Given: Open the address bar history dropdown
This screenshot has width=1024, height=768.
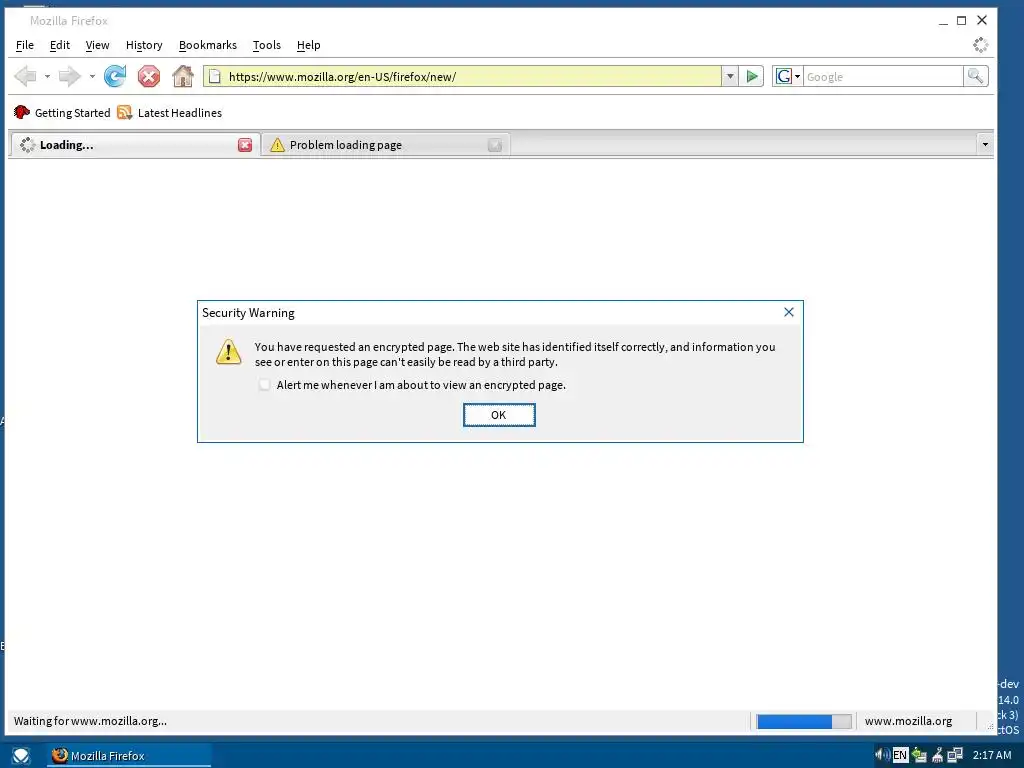Looking at the screenshot, I should (729, 76).
